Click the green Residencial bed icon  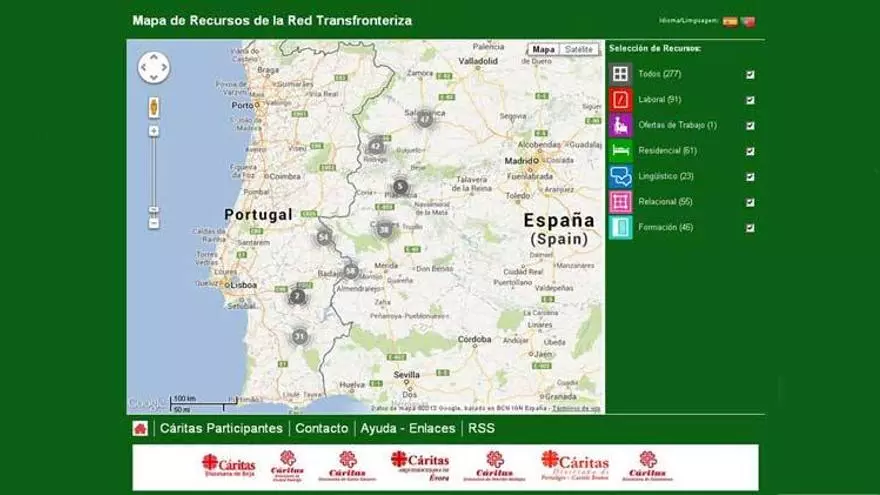(621, 151)
